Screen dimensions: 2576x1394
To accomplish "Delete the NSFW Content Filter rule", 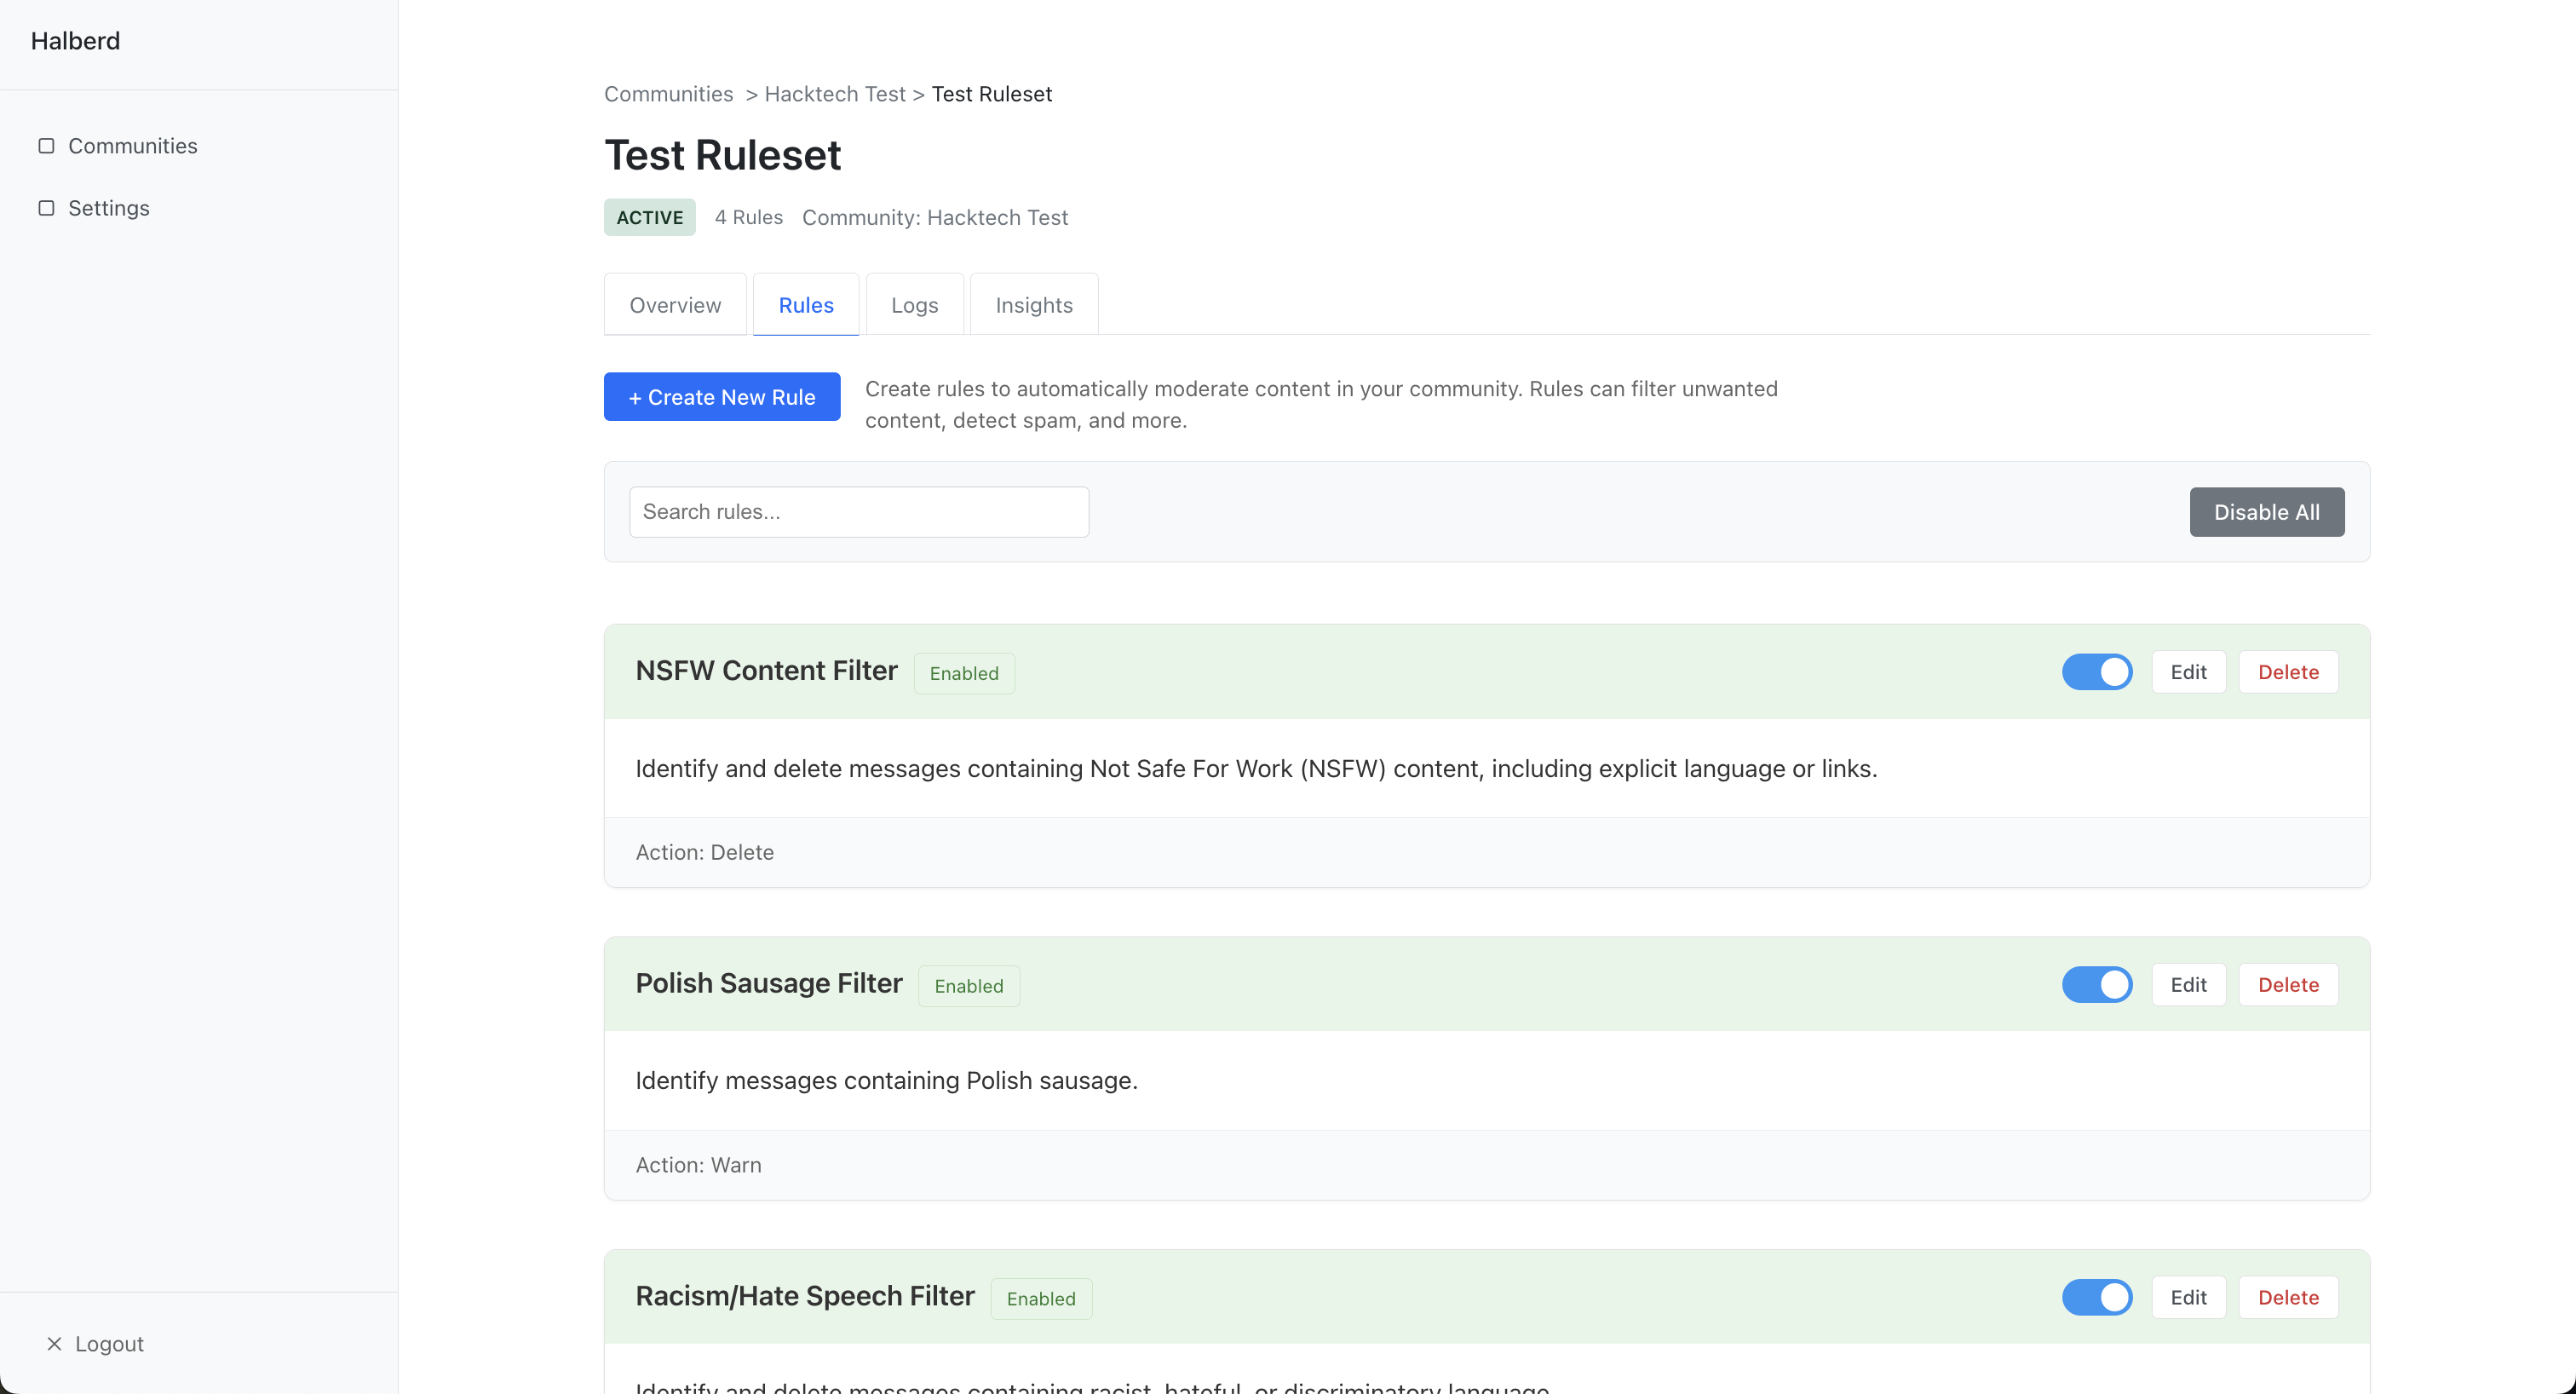I will pyautogui.click(x=2287, y=672).
